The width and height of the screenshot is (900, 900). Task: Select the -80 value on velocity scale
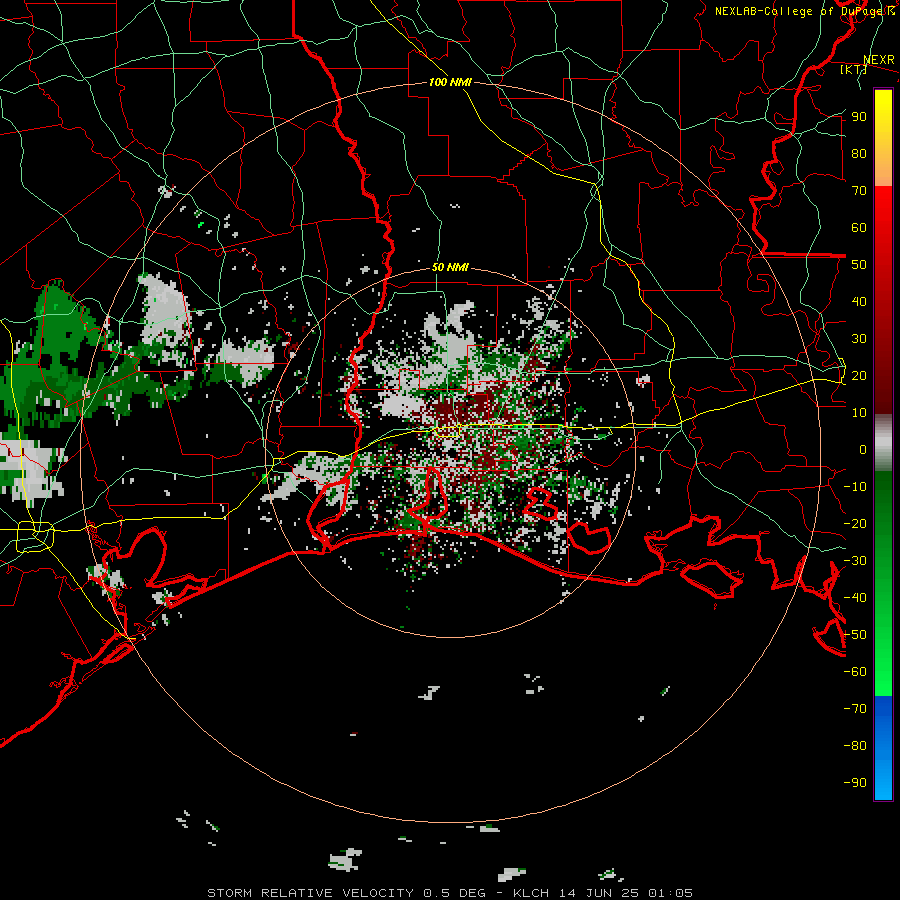click(855, 746)
